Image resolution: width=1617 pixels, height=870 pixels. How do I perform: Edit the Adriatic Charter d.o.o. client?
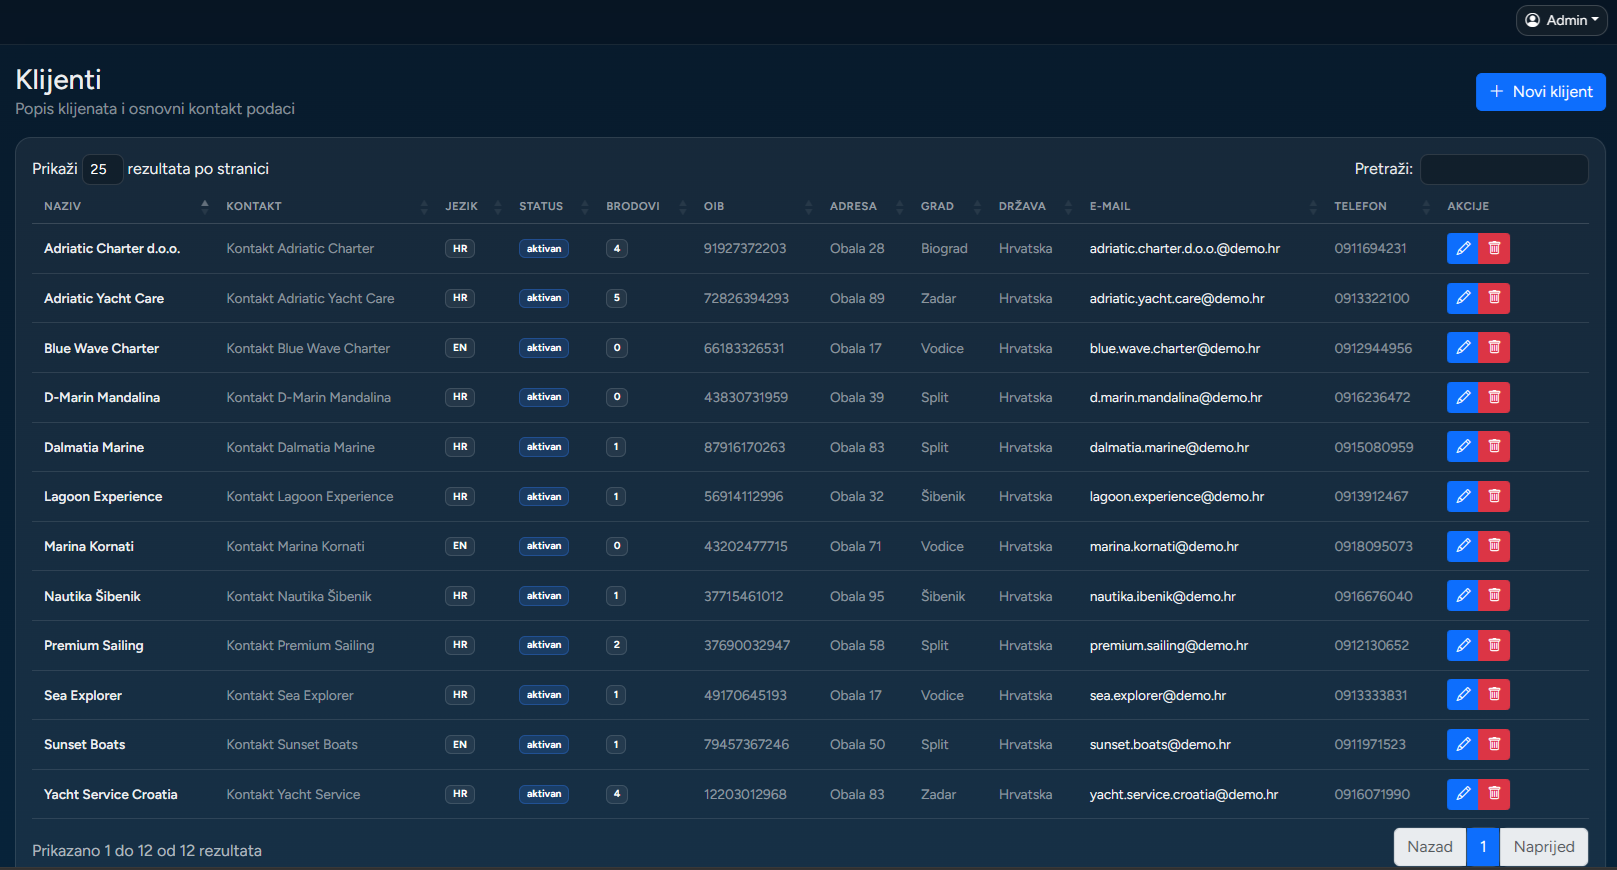(1462, 248)
